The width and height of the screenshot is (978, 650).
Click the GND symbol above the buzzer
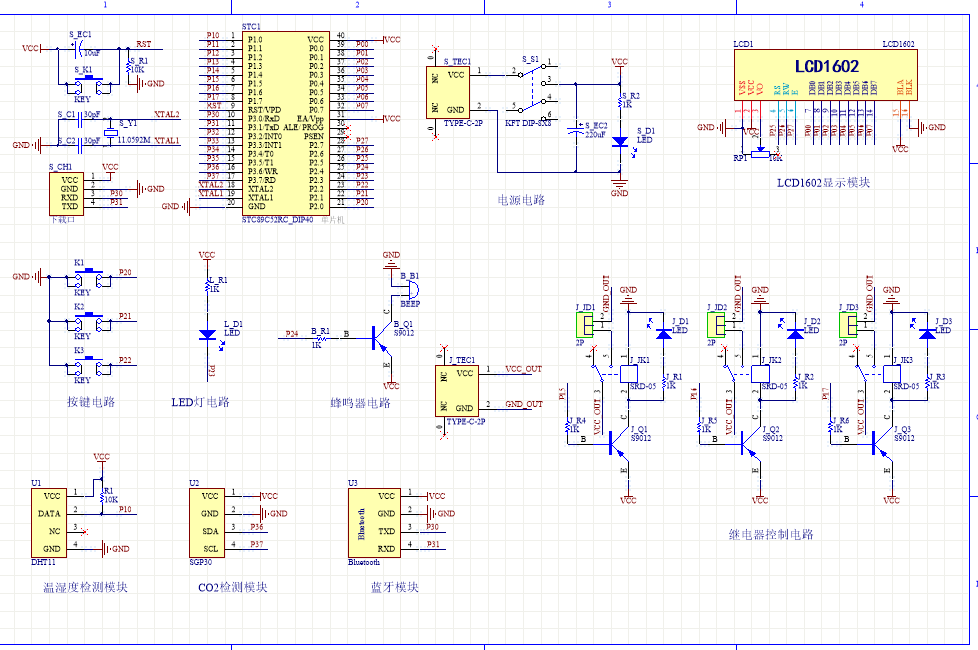(391, 261)
